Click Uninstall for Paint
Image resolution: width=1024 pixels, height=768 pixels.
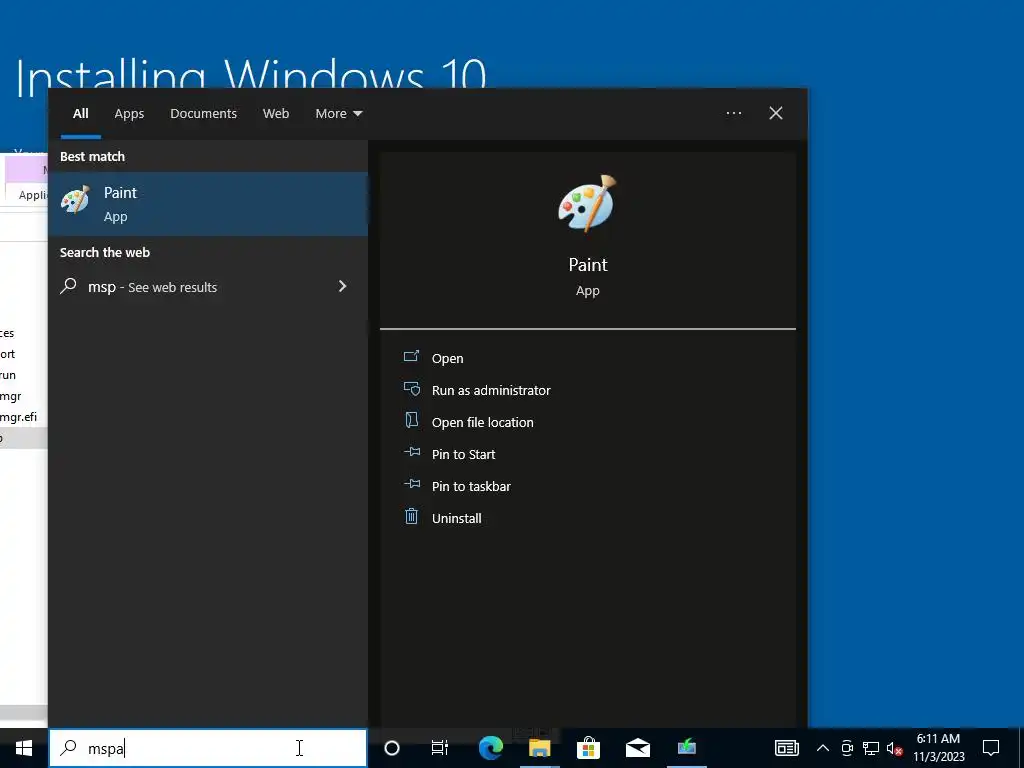tap(456, 519)
